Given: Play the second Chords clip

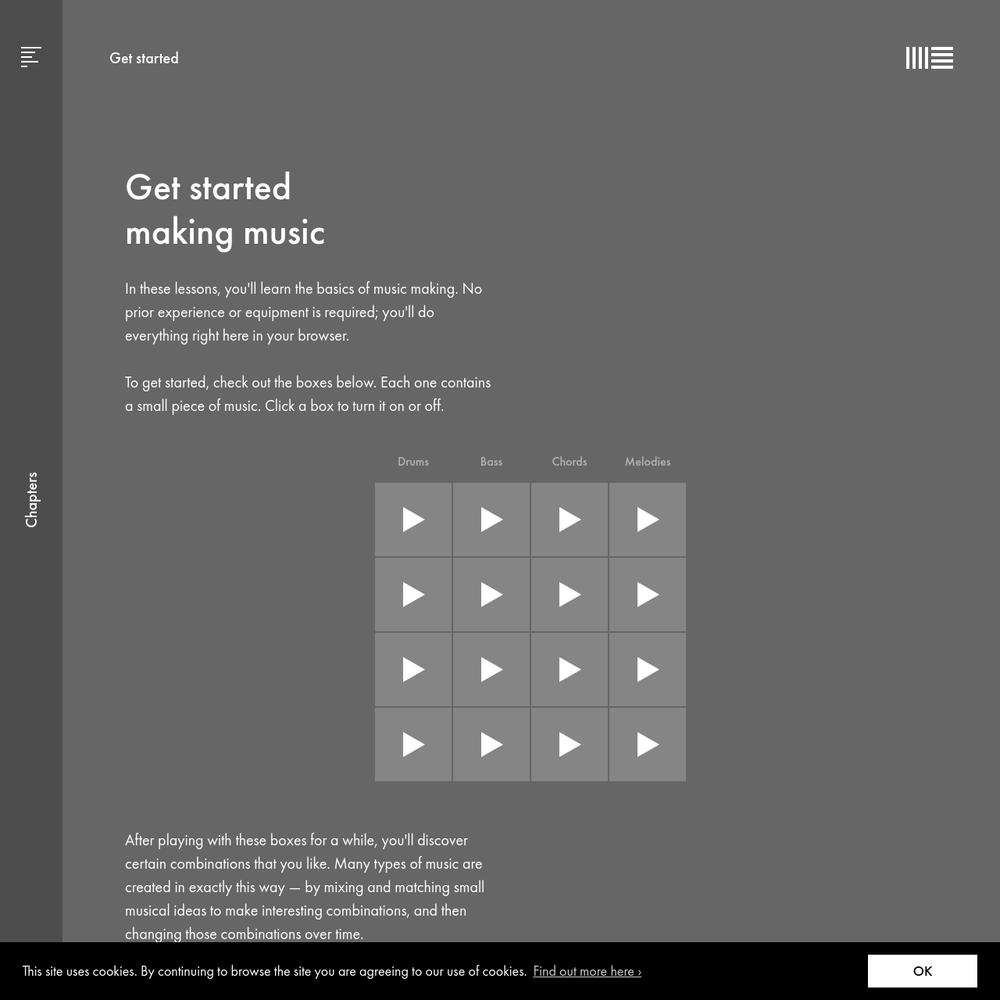Looking at the screenshot, I should (x=569, y=595).
